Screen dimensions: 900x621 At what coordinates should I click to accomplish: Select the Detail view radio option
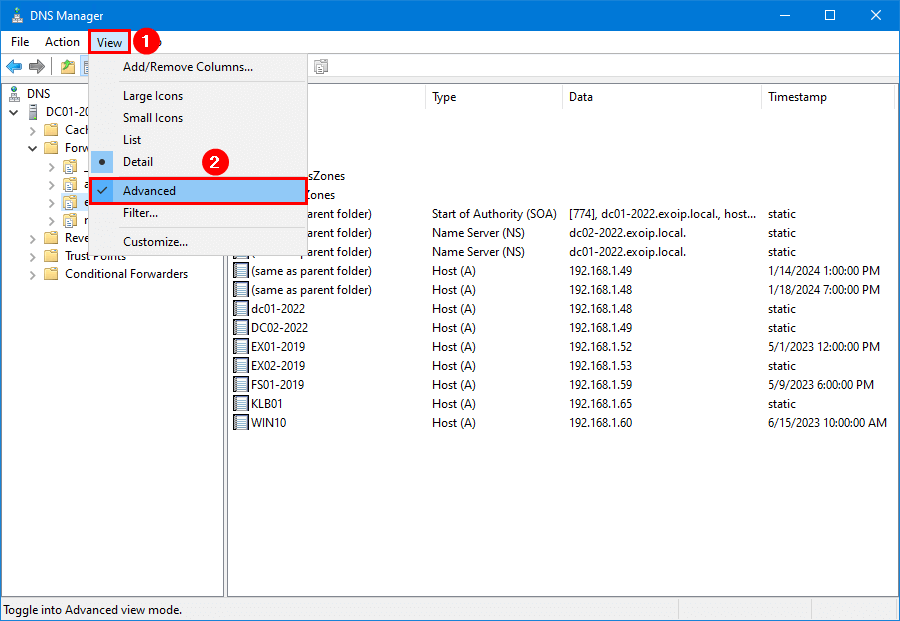pyautogui.click(x=138, y=162)
